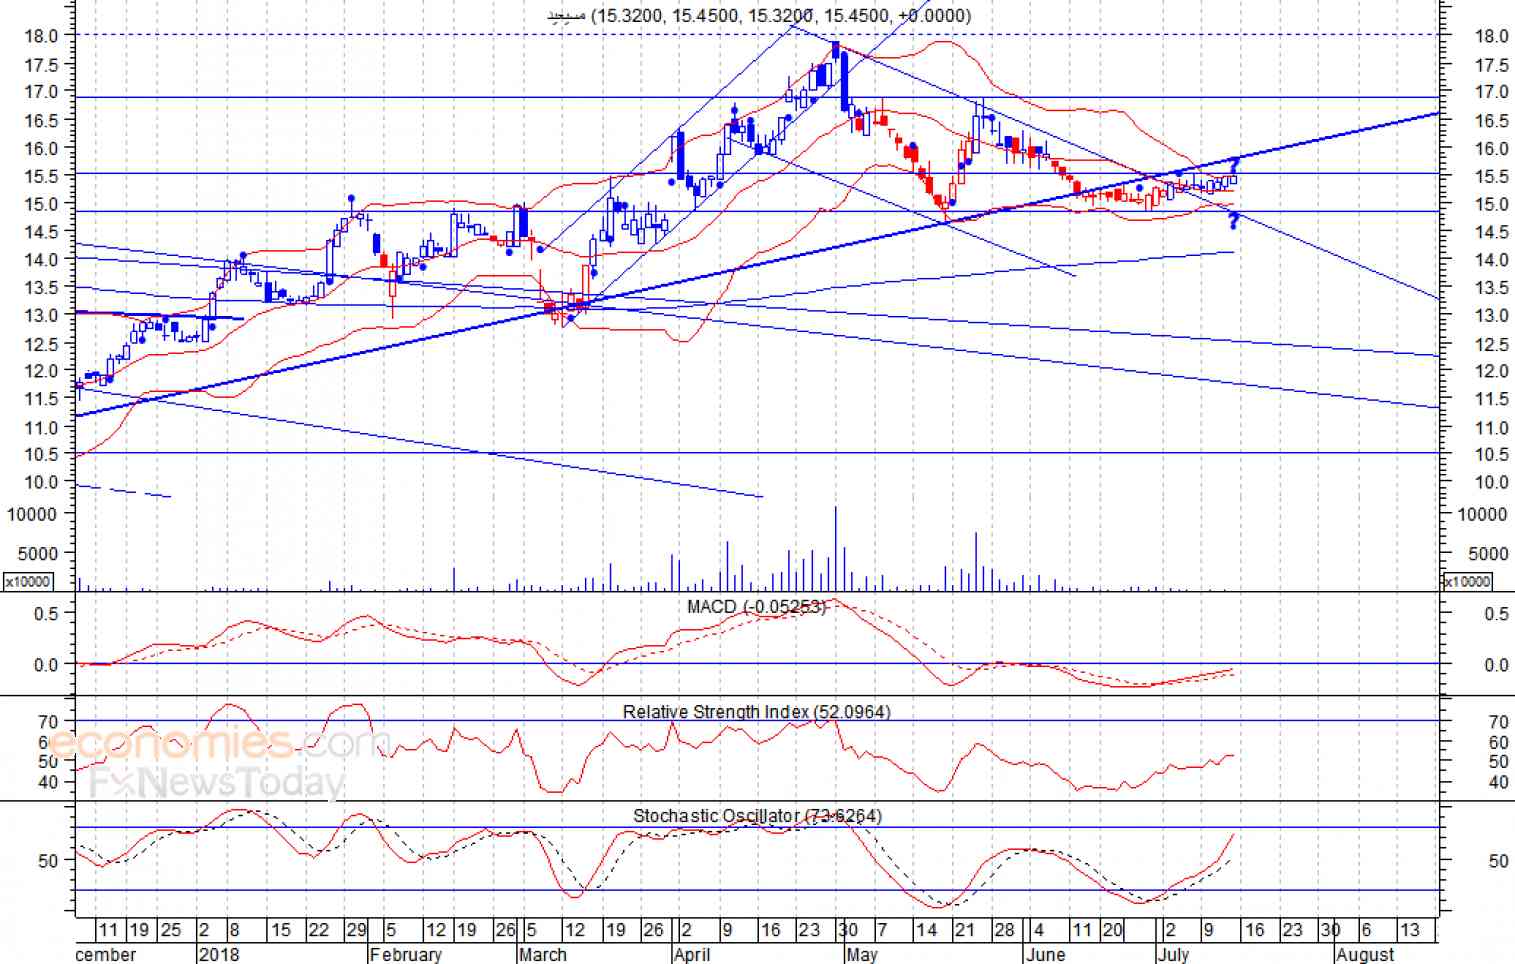The width and height of the screenshot is (1515, 964).
Task: Select the Relative Strength Index label
Action: 757,712
